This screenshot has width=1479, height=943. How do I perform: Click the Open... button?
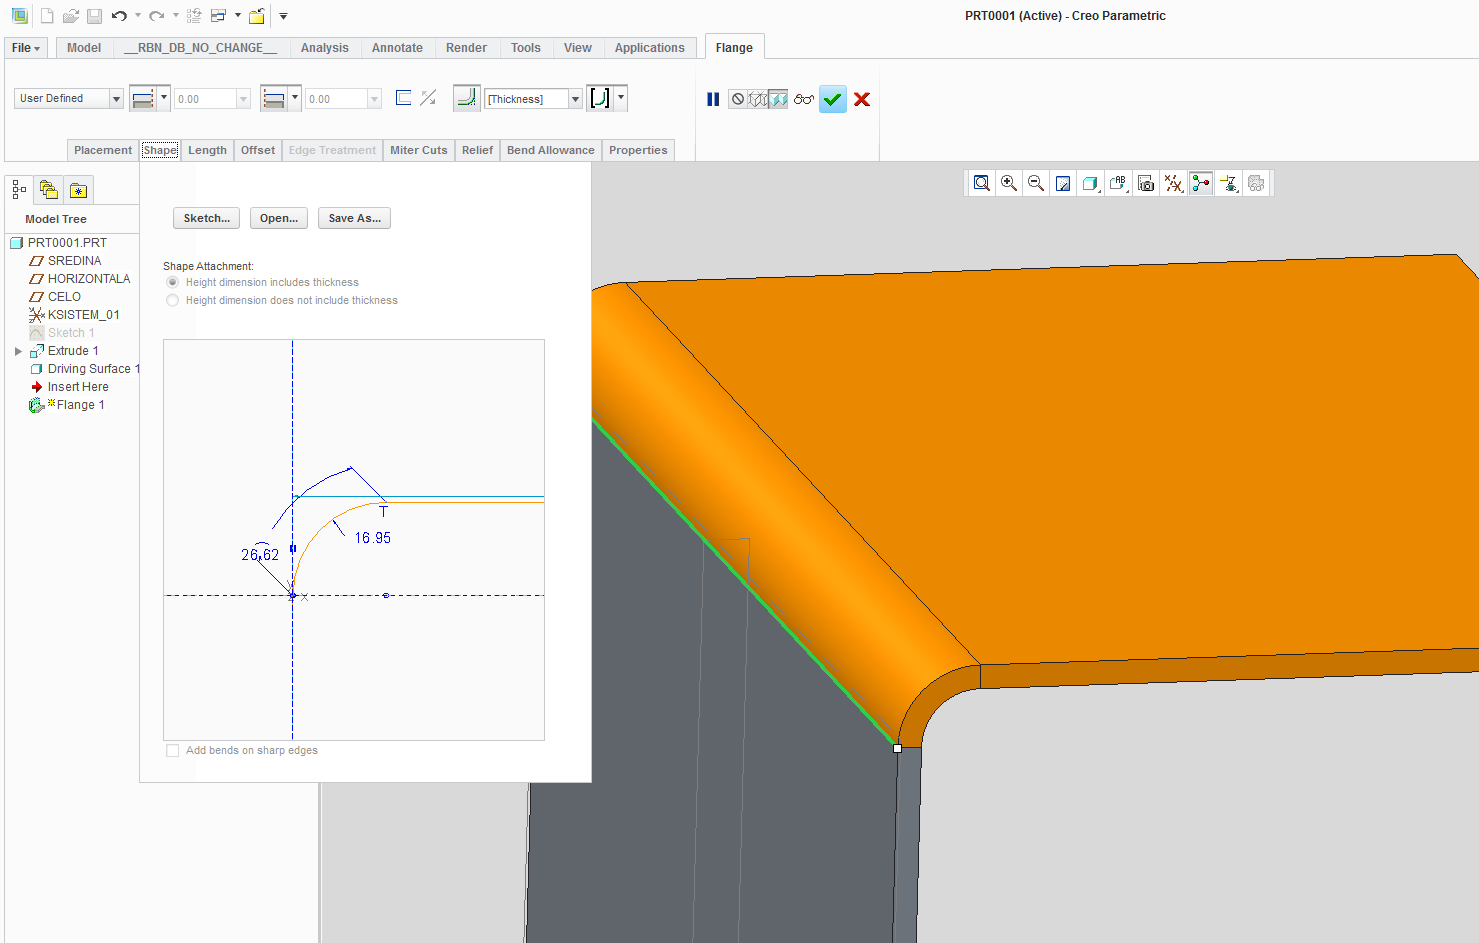point(279,218)
